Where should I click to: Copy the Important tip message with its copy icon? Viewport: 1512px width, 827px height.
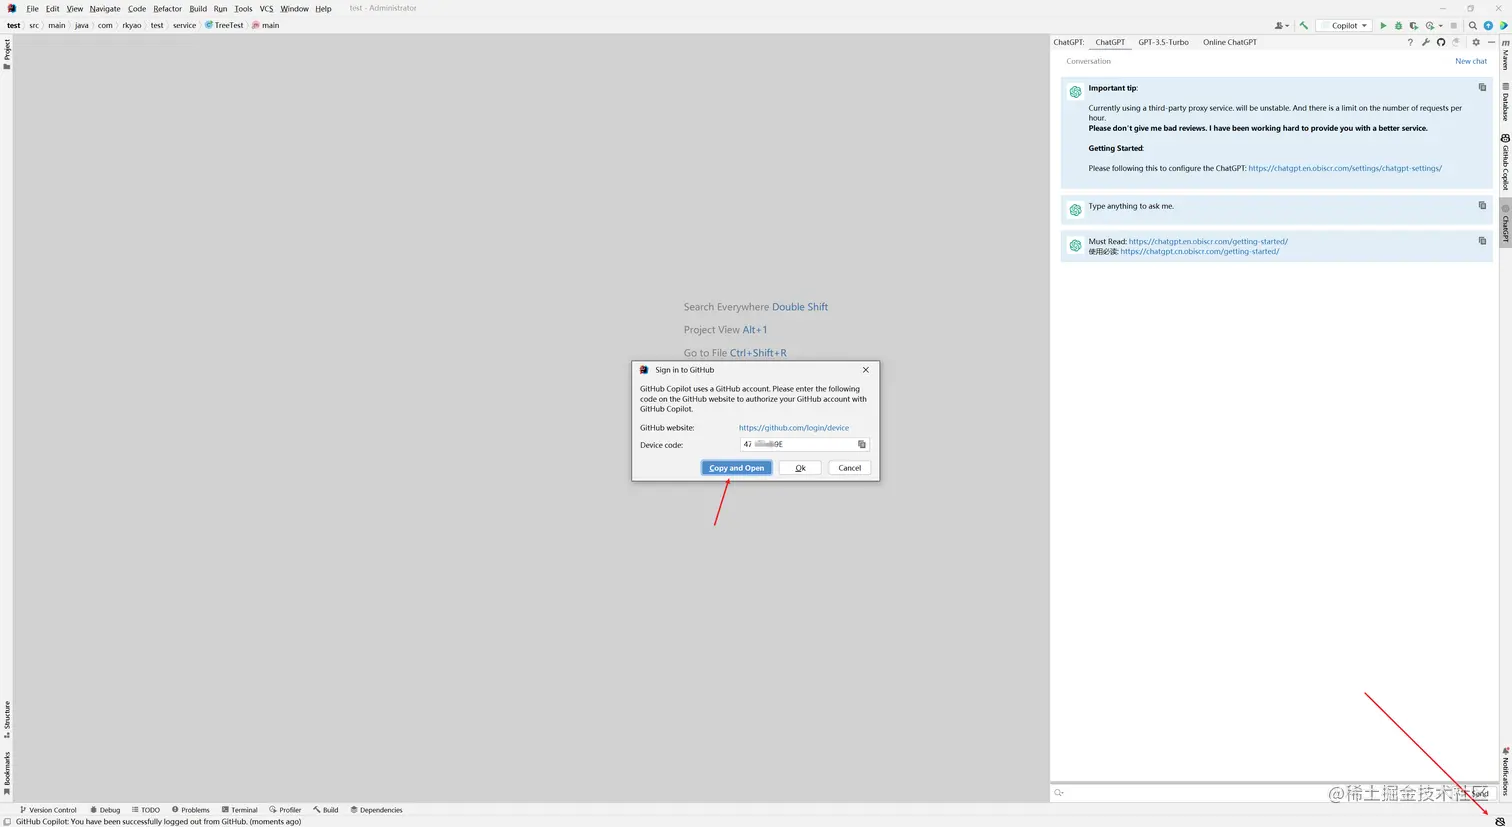coord(1482,87)
